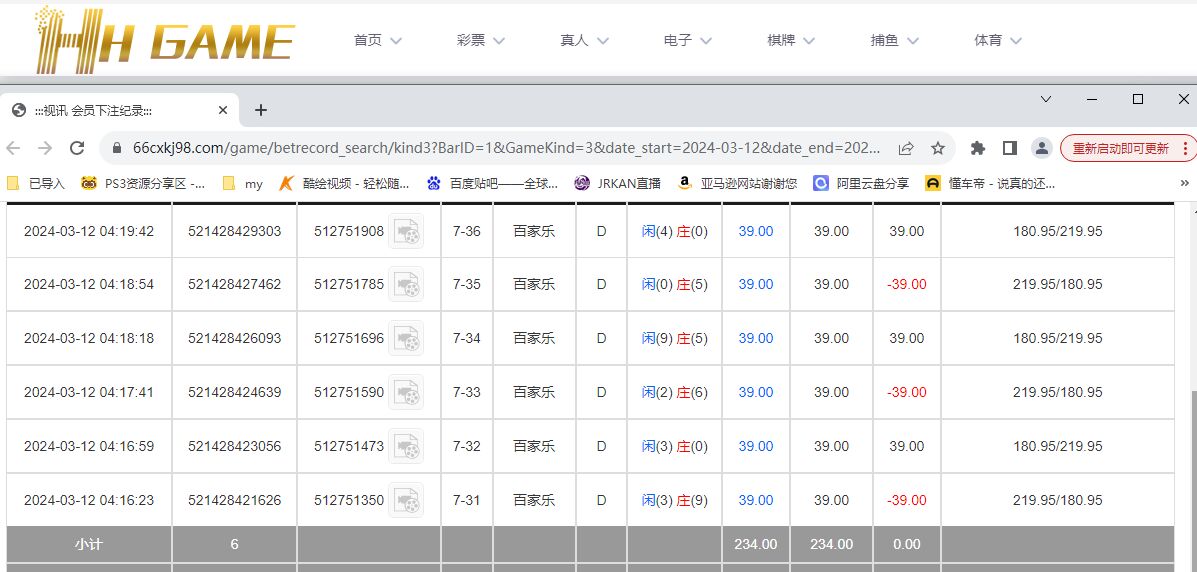This screenshot has width=1197, height=572.
Task: Expand the 真人 dropdown menu
Action: tap(585, 41)
